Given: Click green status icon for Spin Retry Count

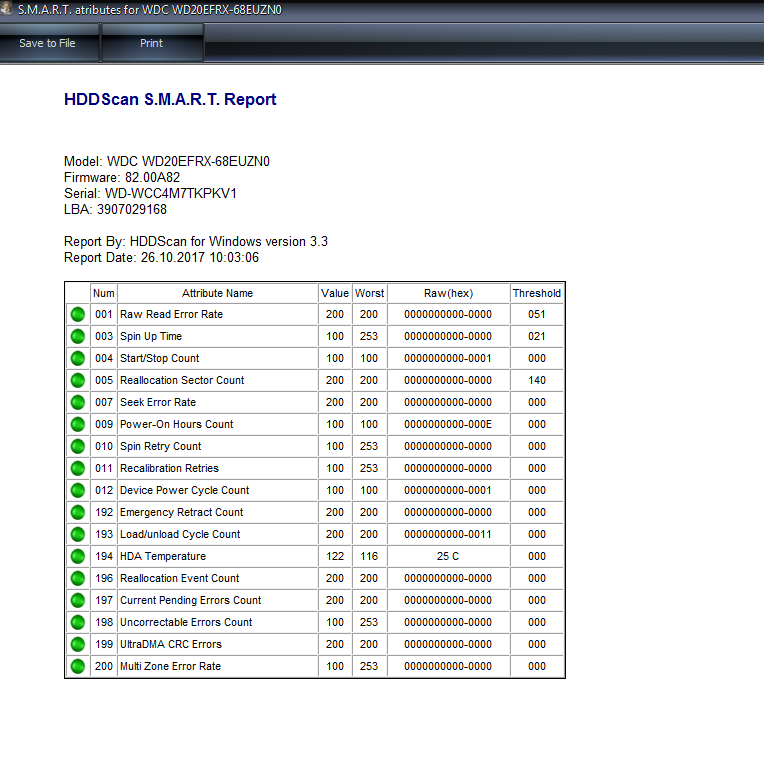Looking at the screenshot, I should (78, 446).
